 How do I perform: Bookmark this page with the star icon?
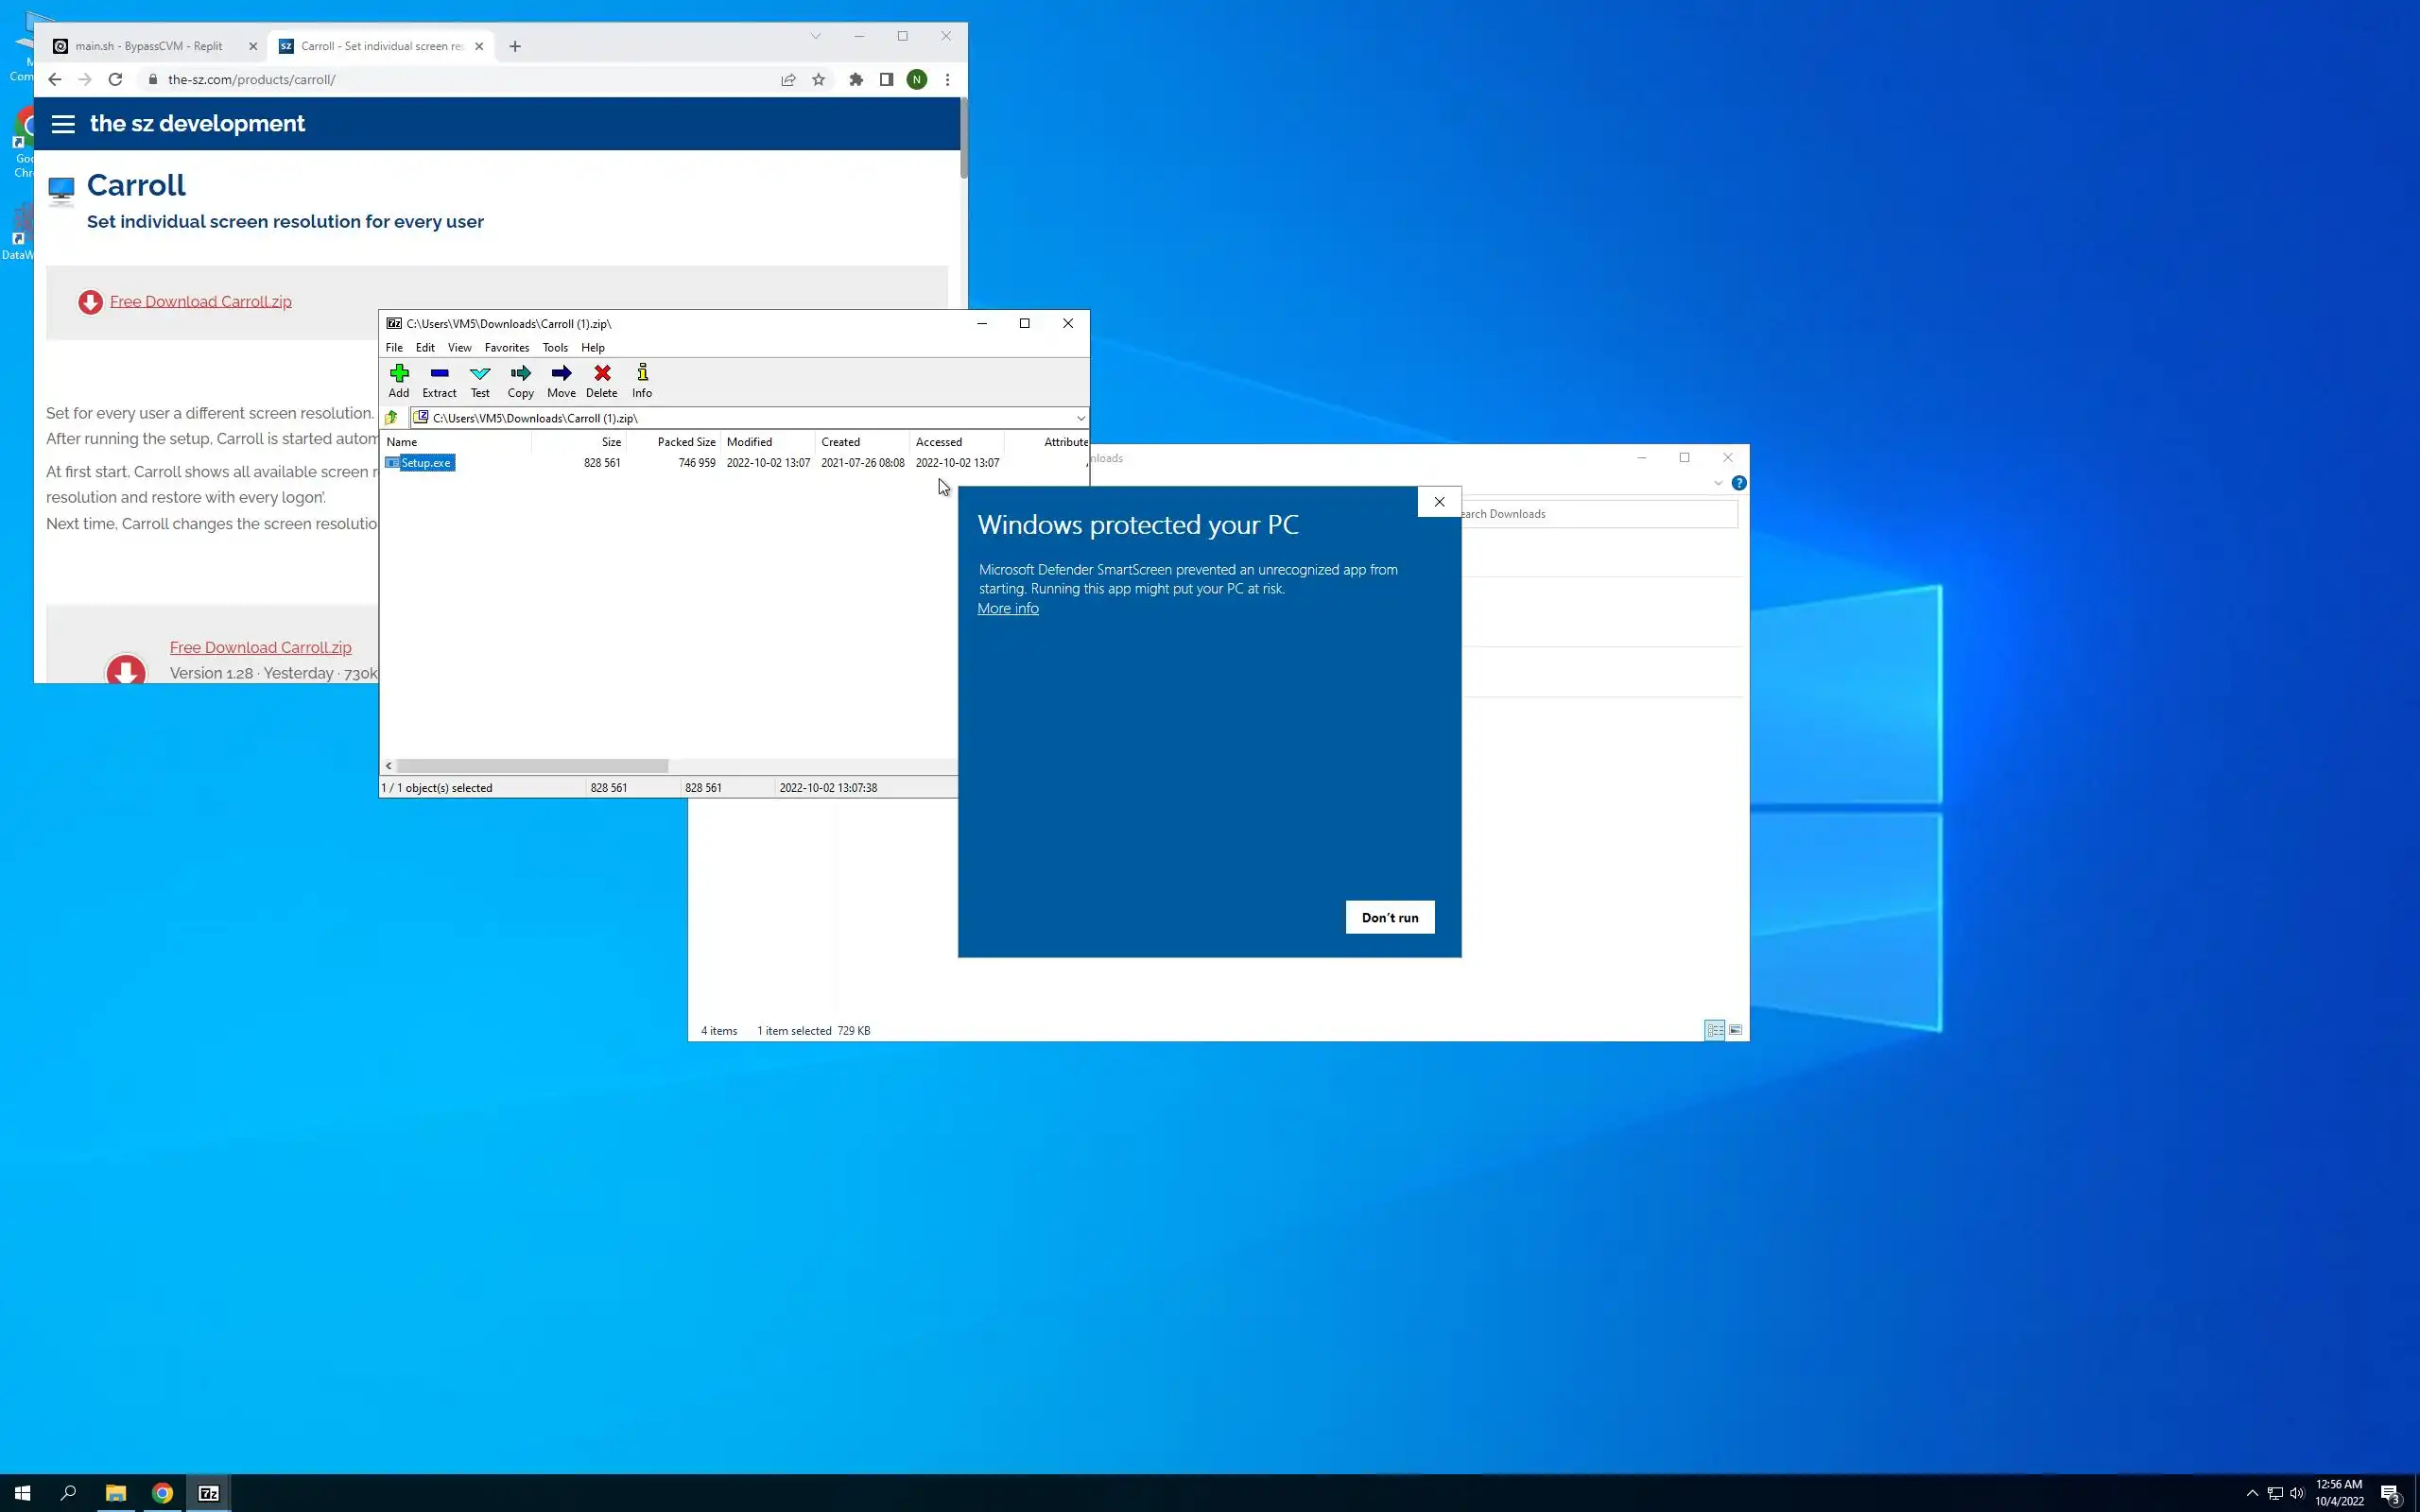pyautogui.click(x=819, y=80)
